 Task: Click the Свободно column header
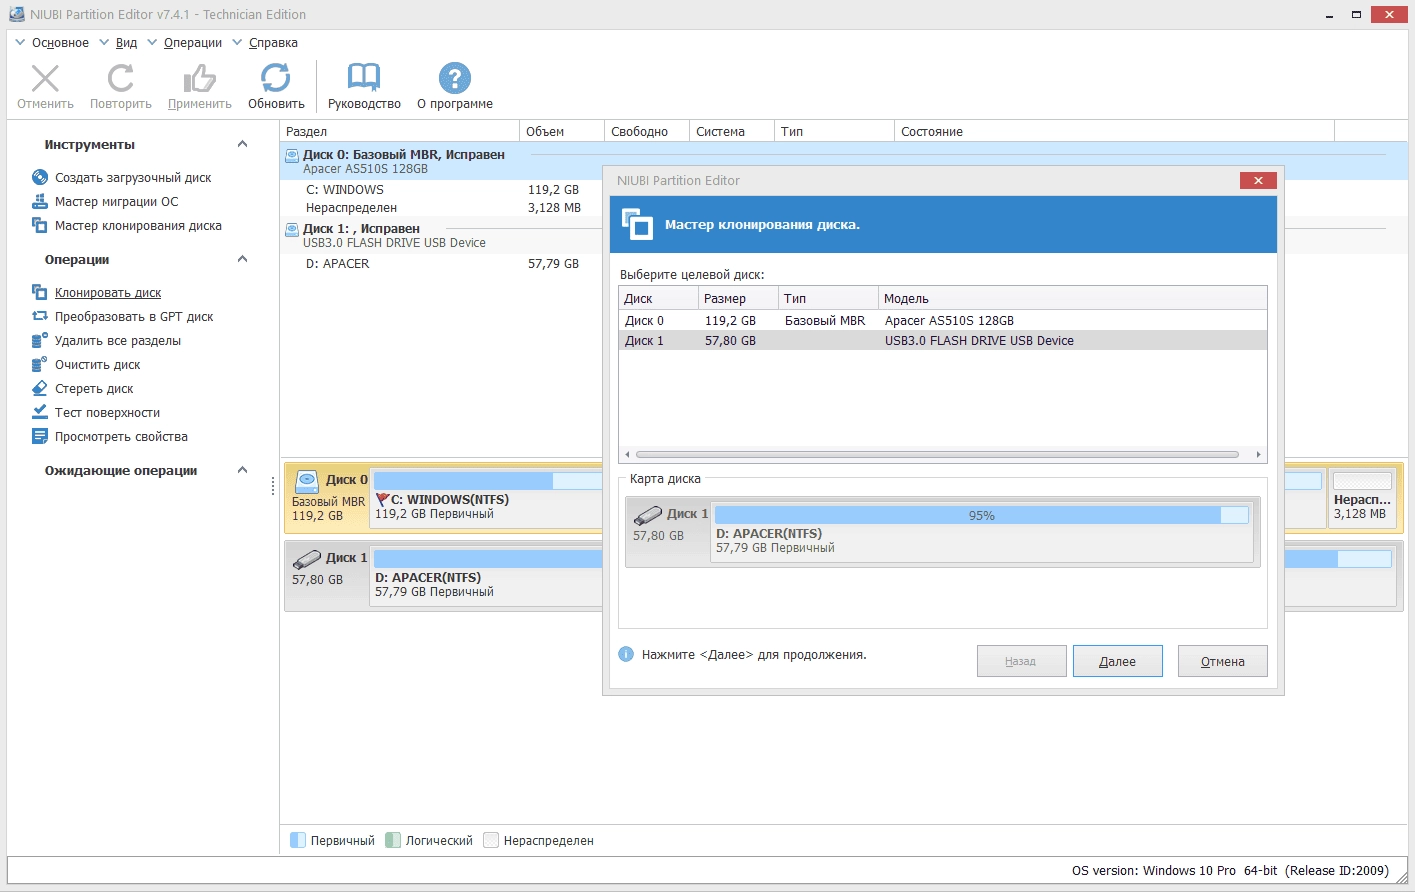pyautogui.click(x=647, y=131)
